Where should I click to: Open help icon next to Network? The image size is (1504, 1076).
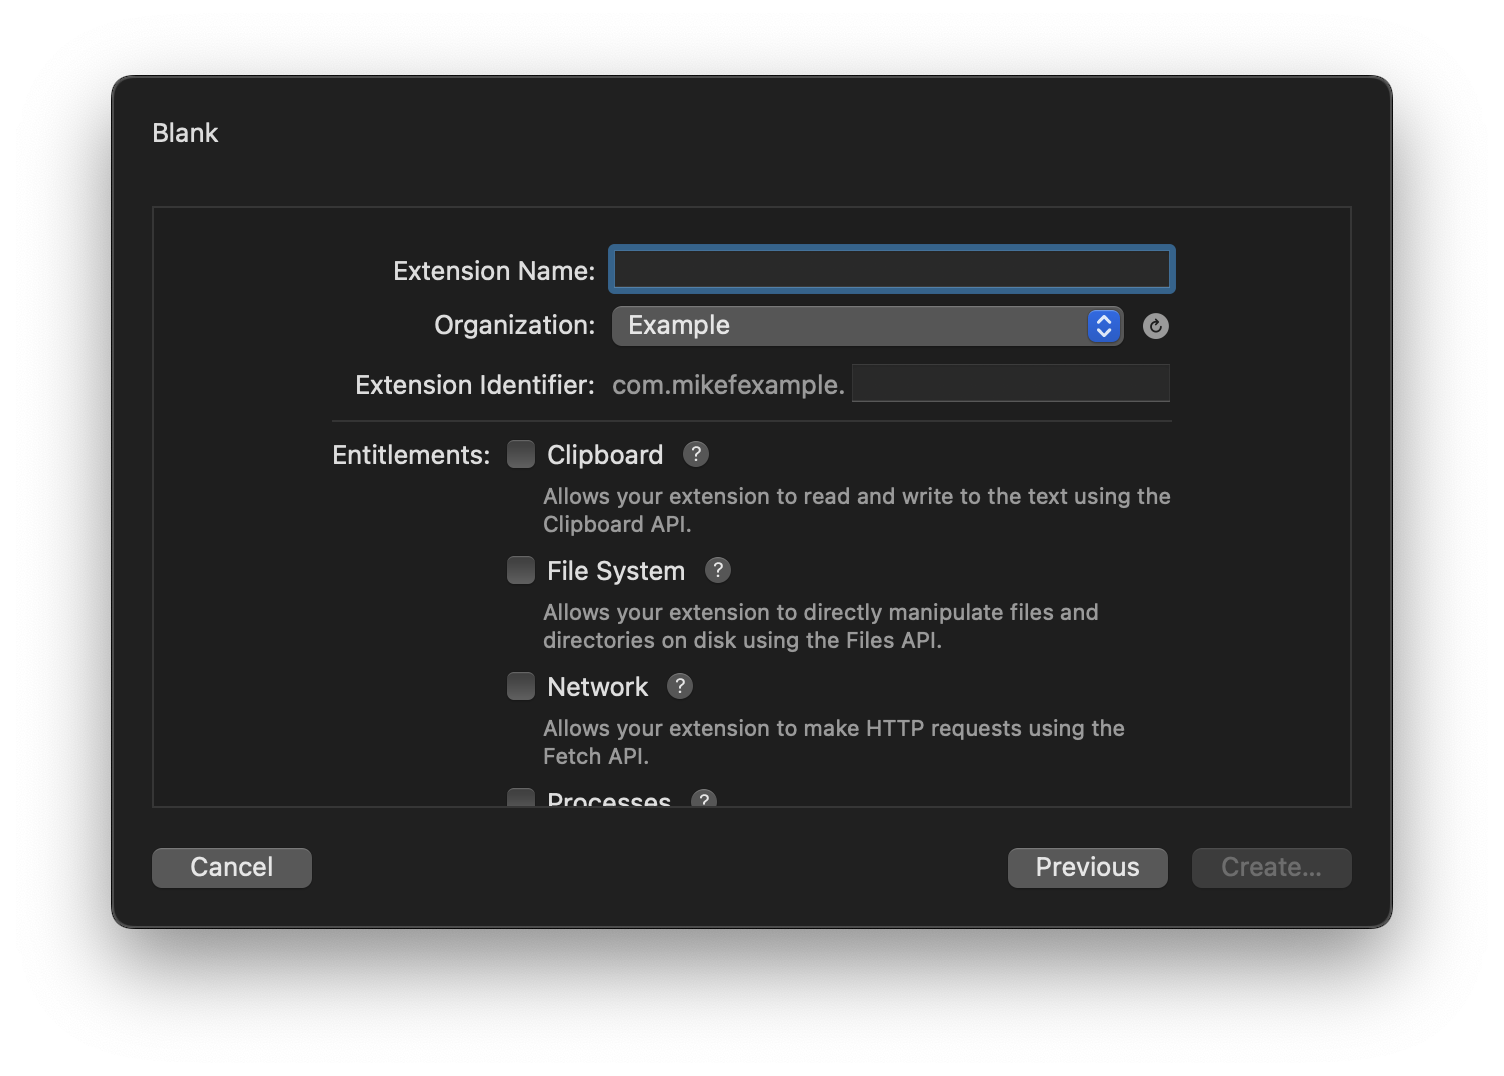click(x=680, y=686)
